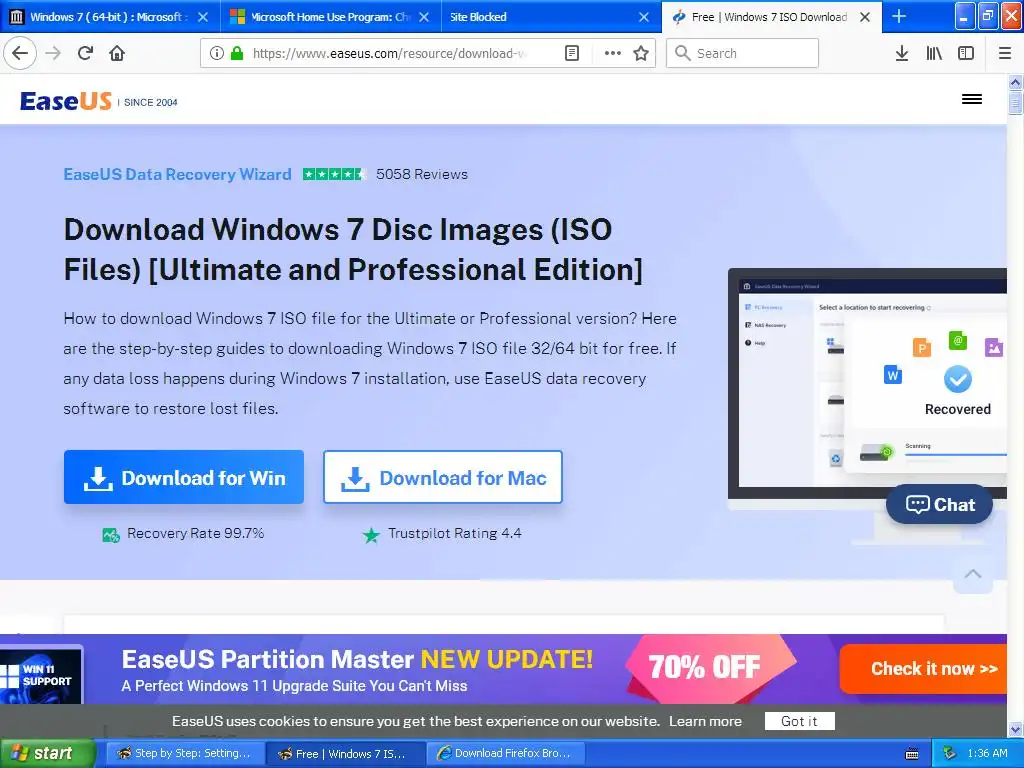
Task: View the green padlock connection details
Action: click(x=237, y=53)
